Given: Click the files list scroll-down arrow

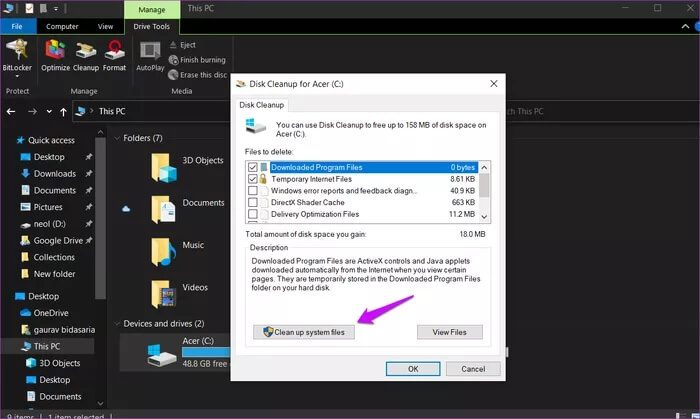Looking at the screenshot, I should click(484, 216).
